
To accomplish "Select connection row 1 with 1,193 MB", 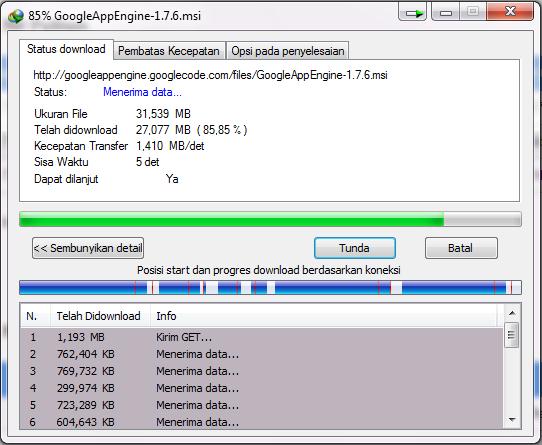I will pos(261,337).
